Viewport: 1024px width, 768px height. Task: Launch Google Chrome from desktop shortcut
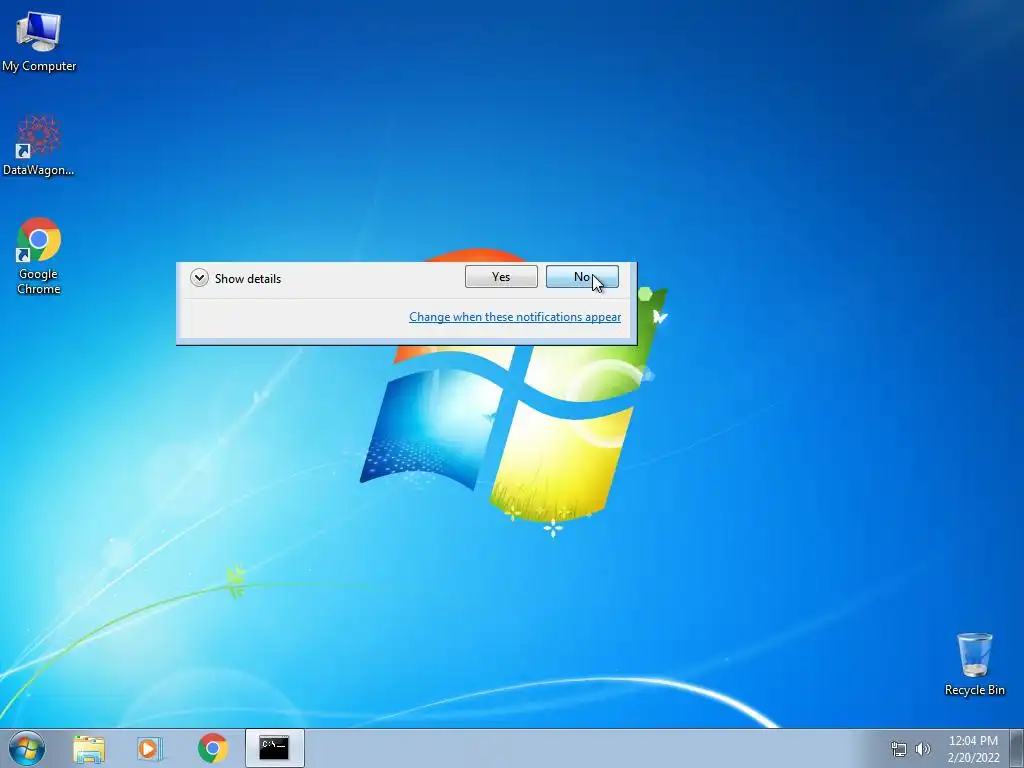click(39, 255)
